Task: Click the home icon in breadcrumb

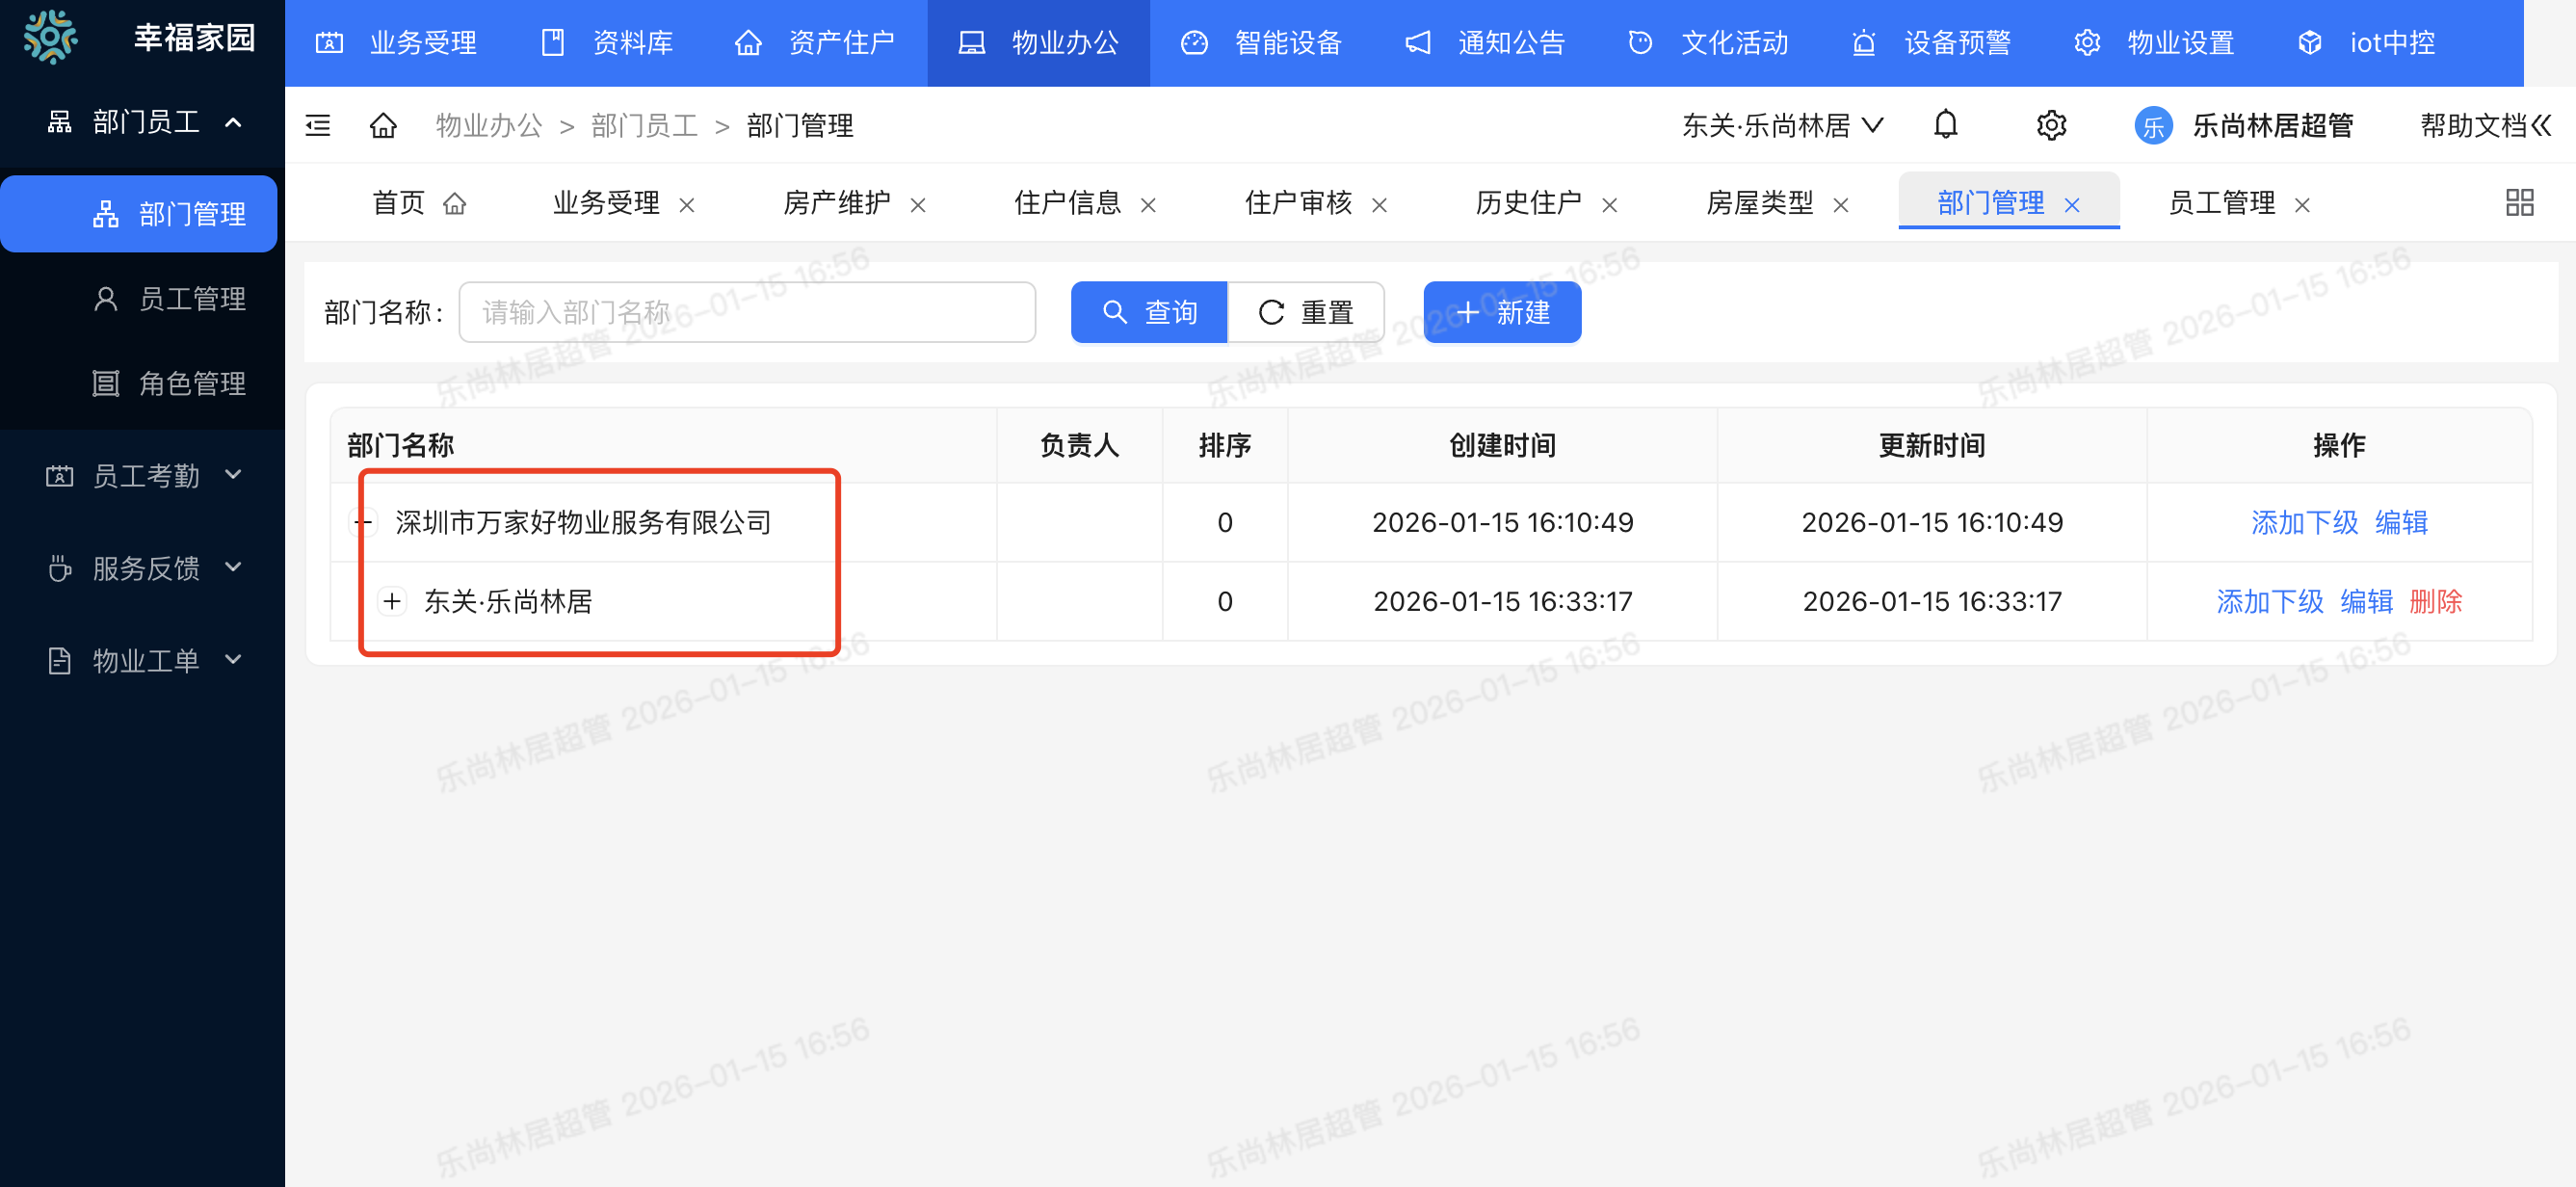Action: [383, 125]
